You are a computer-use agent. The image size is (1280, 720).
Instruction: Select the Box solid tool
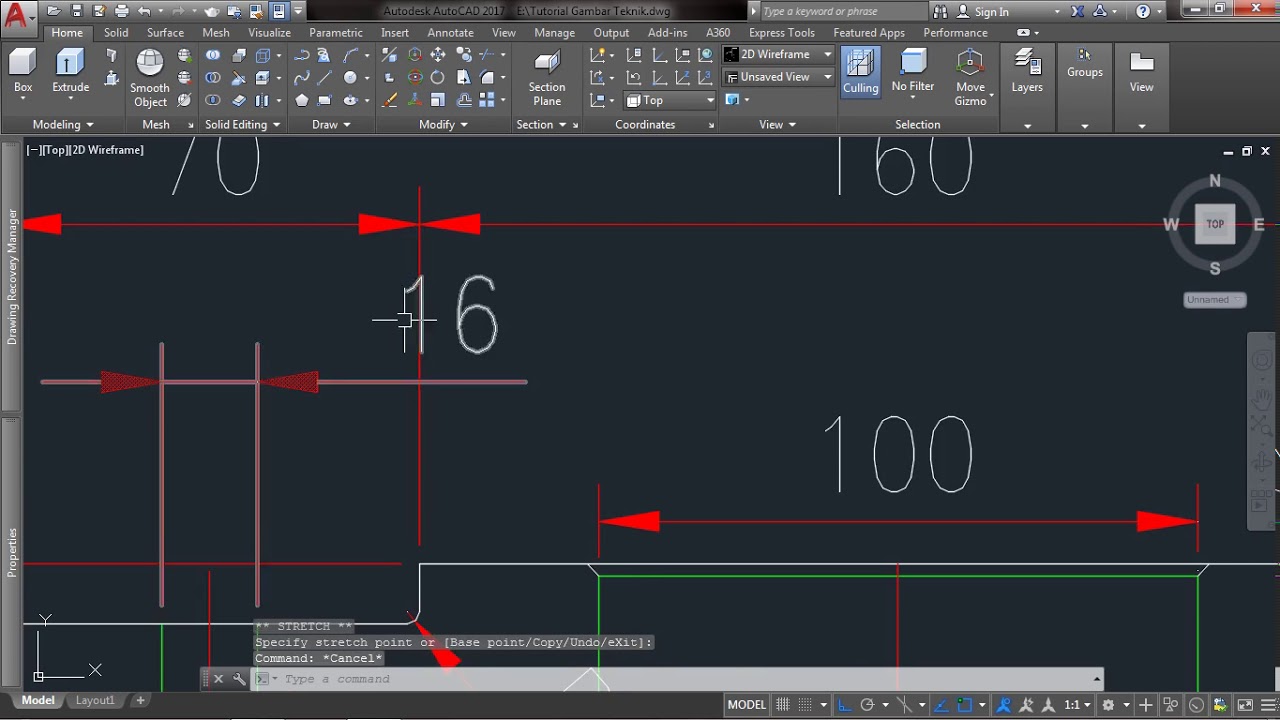[23, 71]
